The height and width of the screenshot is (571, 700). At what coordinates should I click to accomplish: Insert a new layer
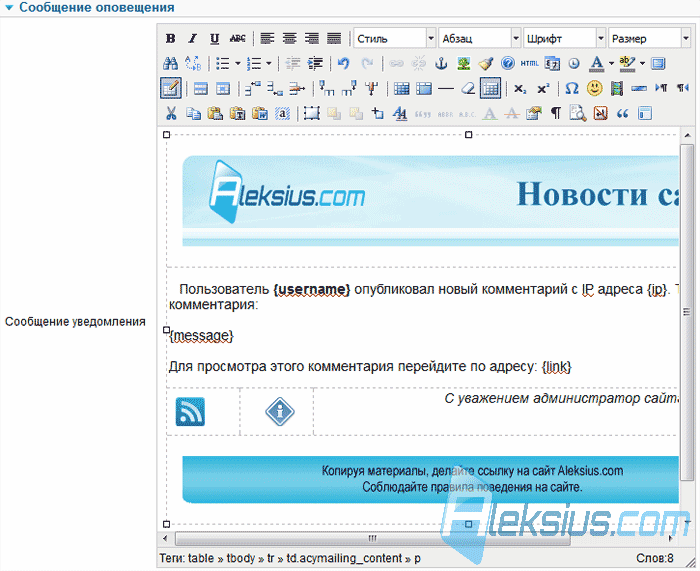312,113
